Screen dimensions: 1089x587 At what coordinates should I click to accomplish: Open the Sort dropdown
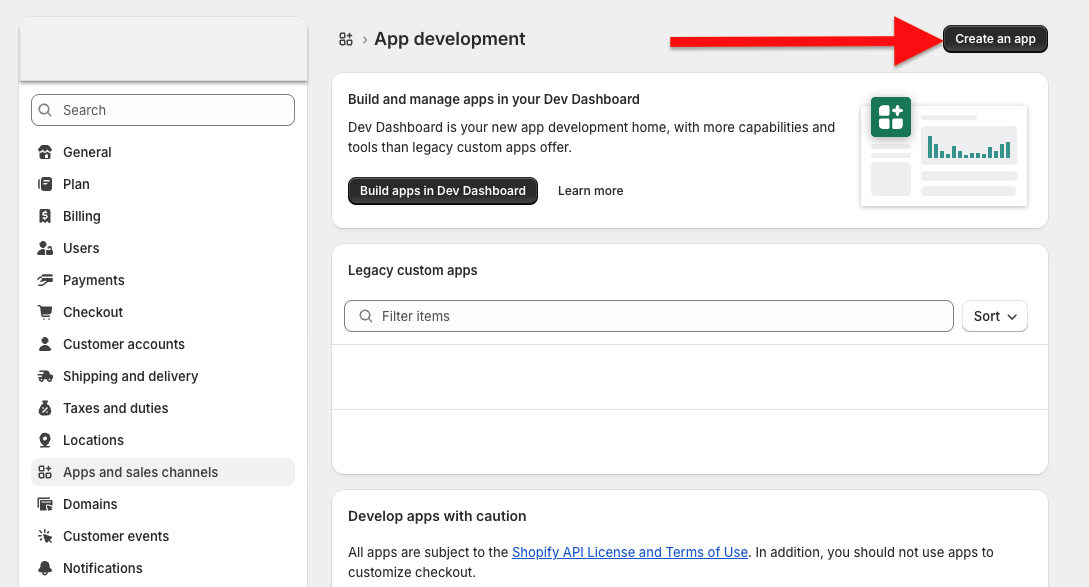click(994, 316)
